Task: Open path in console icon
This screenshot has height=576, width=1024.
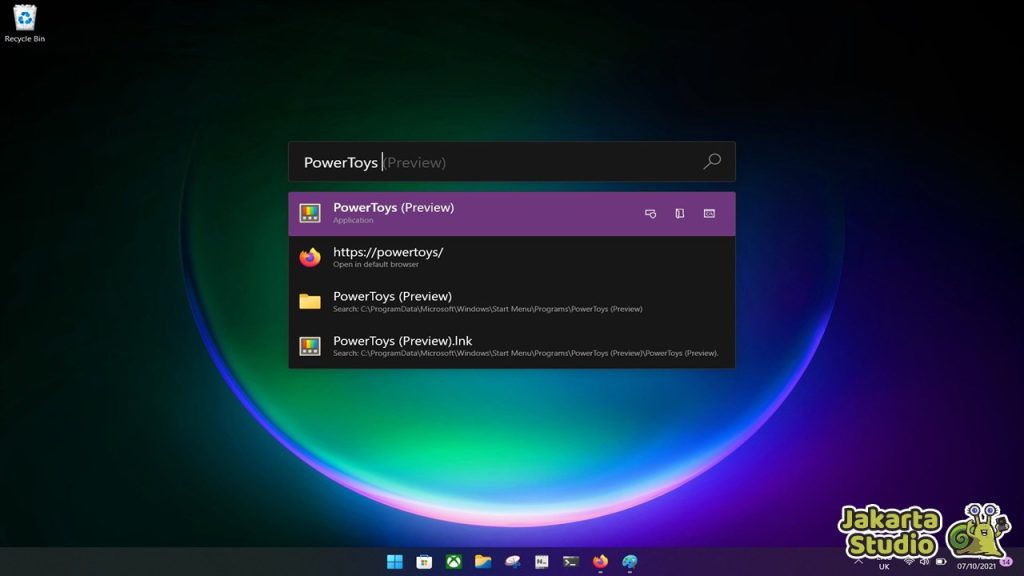Action: (709, 214)
